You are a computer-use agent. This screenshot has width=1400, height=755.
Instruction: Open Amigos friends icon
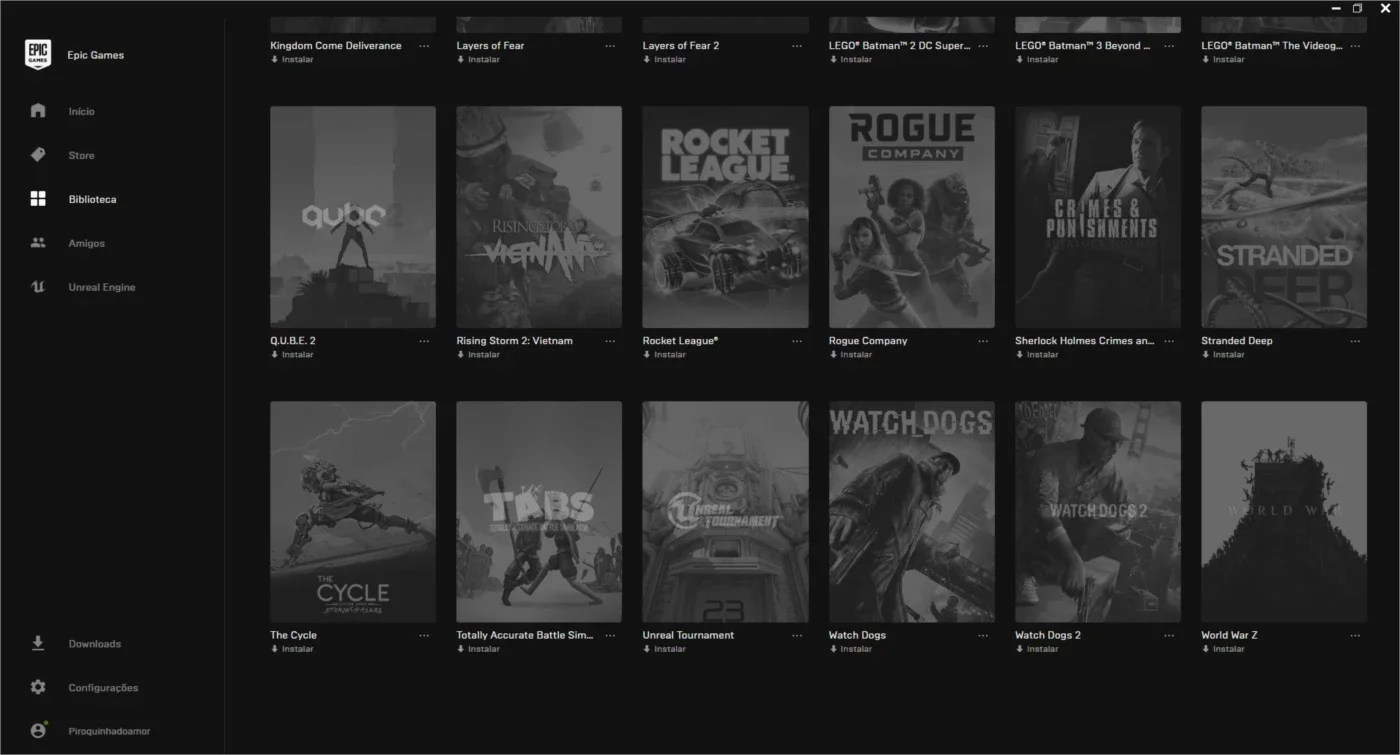tap(38, 243)
